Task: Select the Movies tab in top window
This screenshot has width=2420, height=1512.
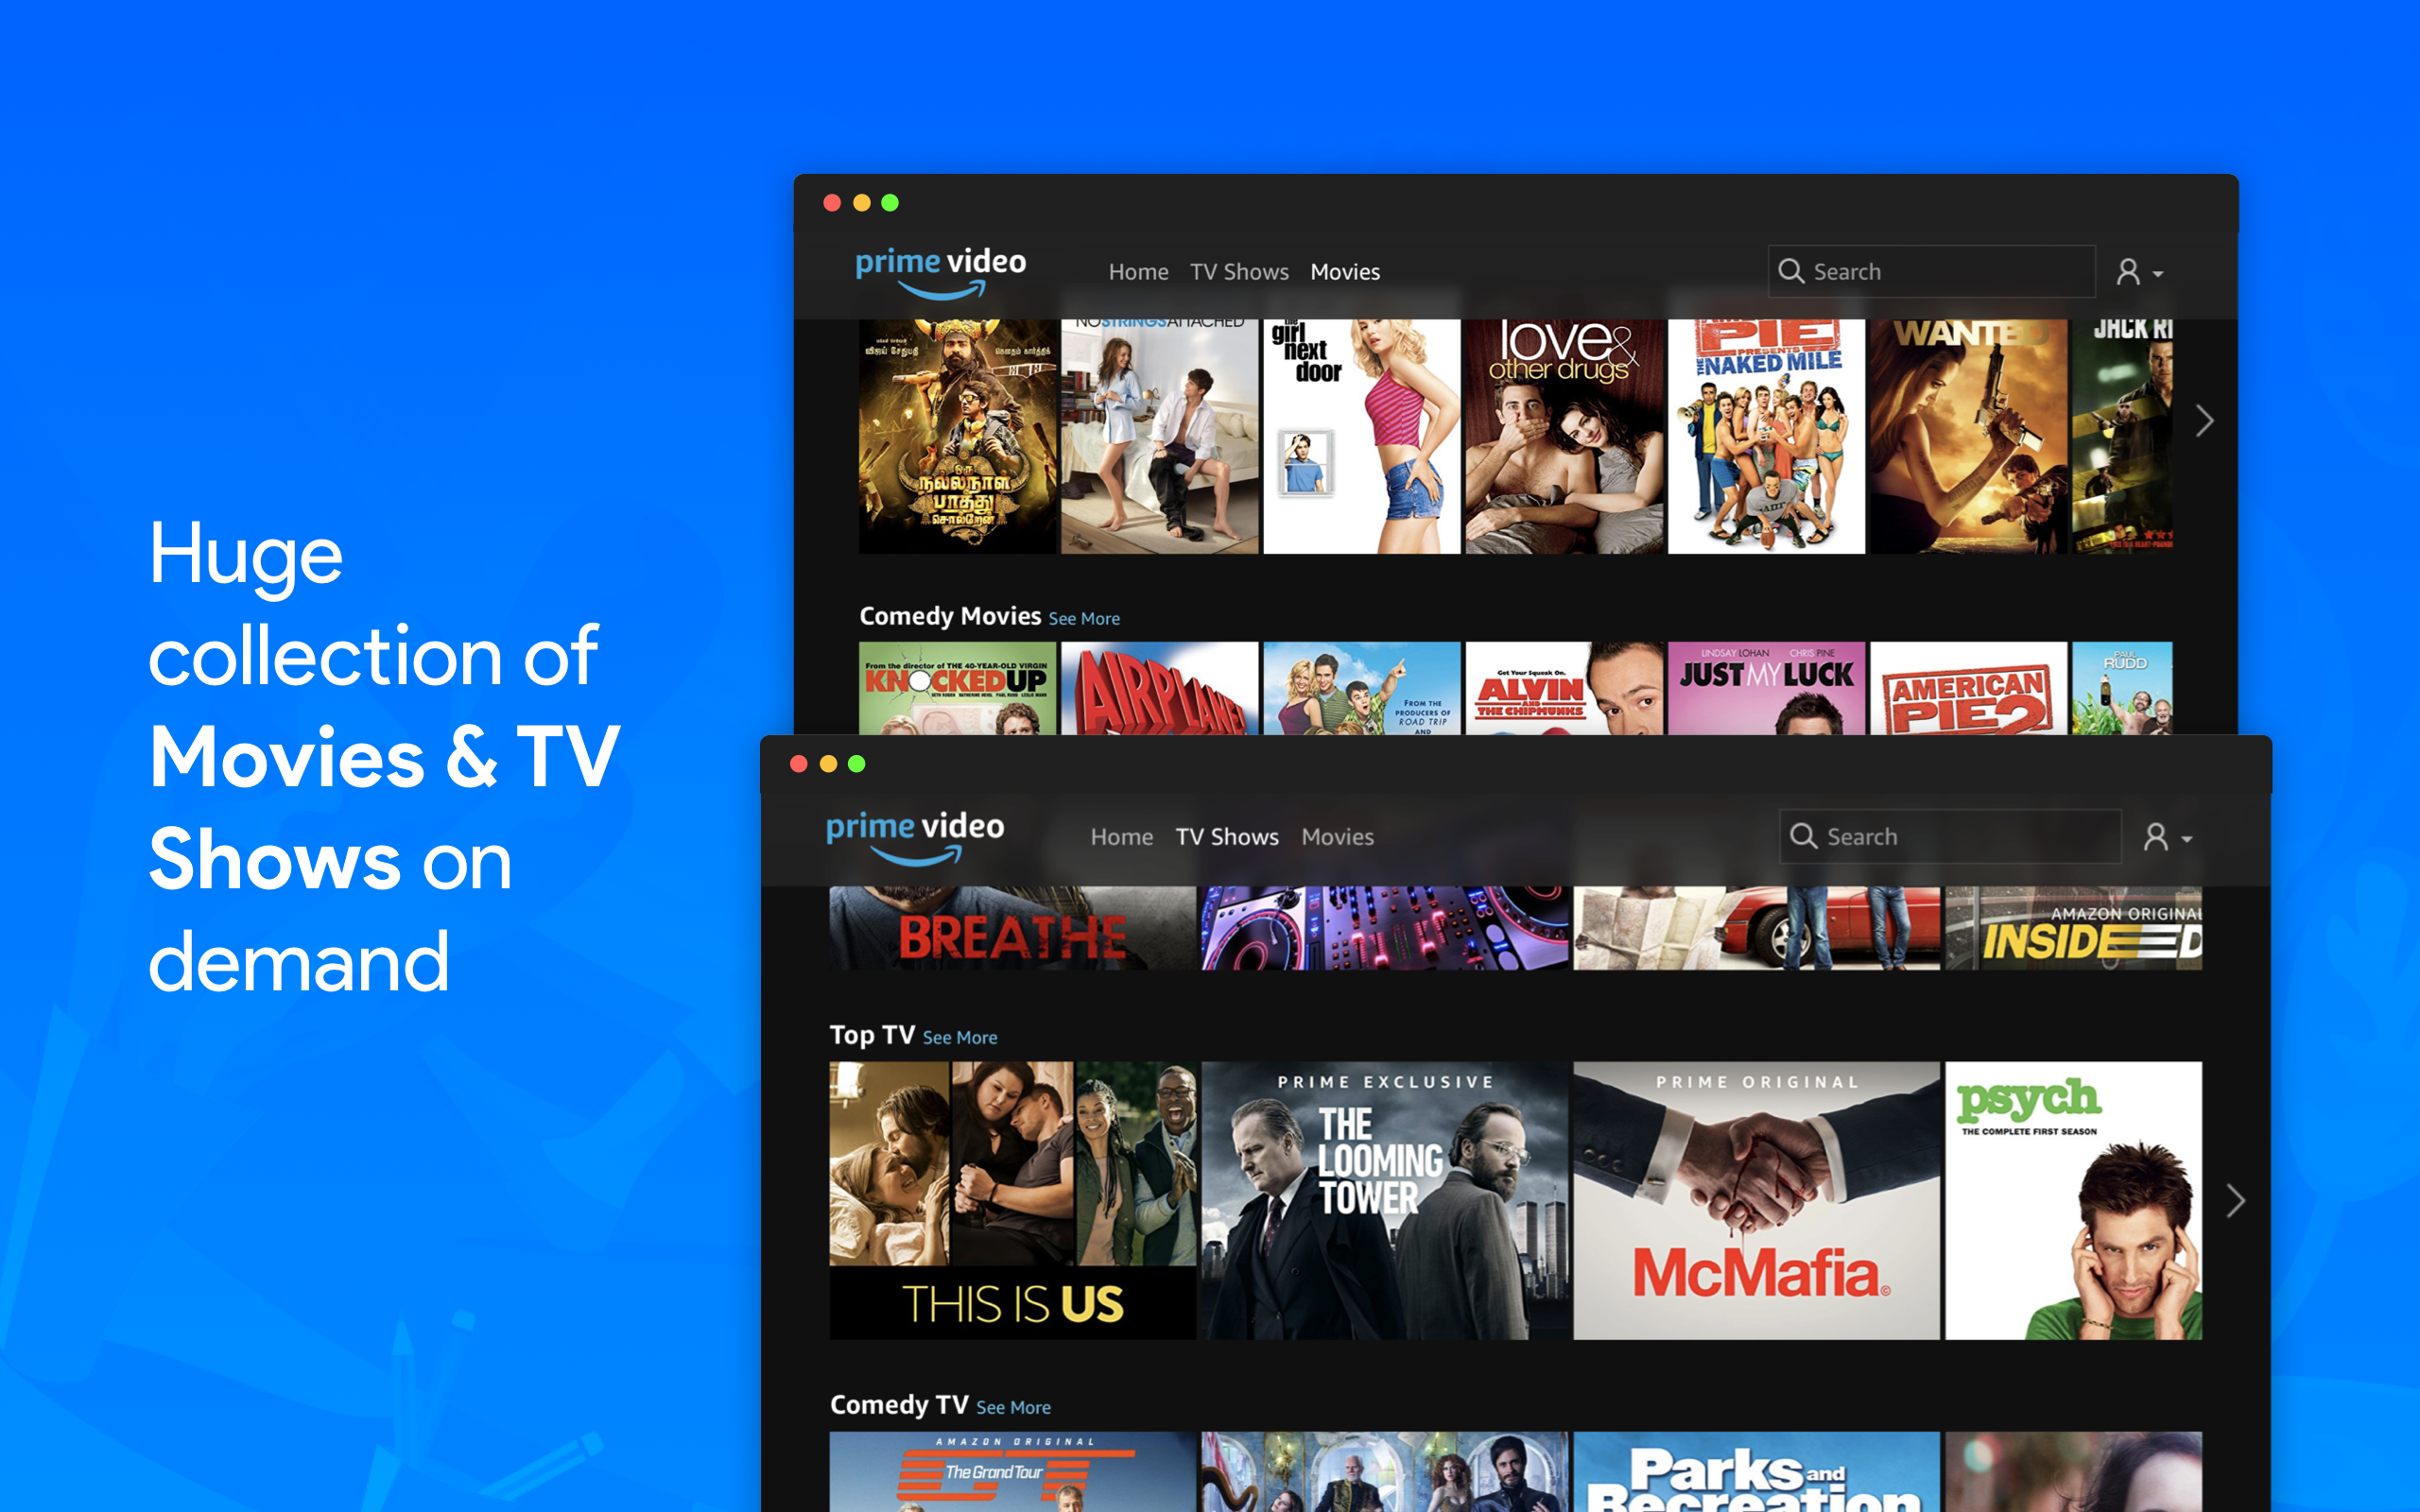Action: (1349, 270)
